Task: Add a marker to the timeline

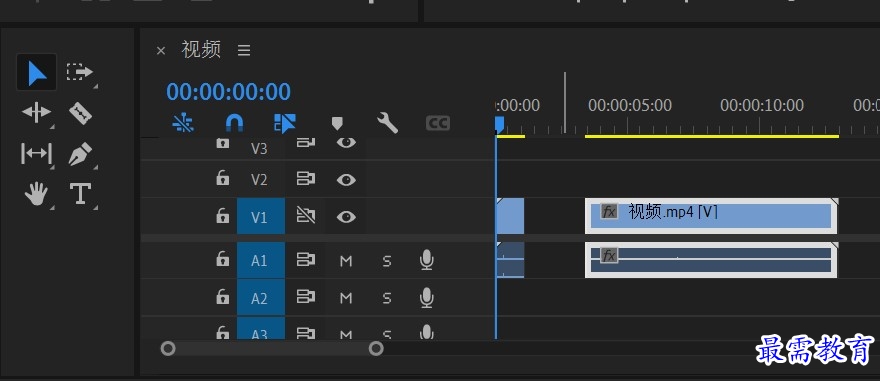Action: click(x=337, y=123)
